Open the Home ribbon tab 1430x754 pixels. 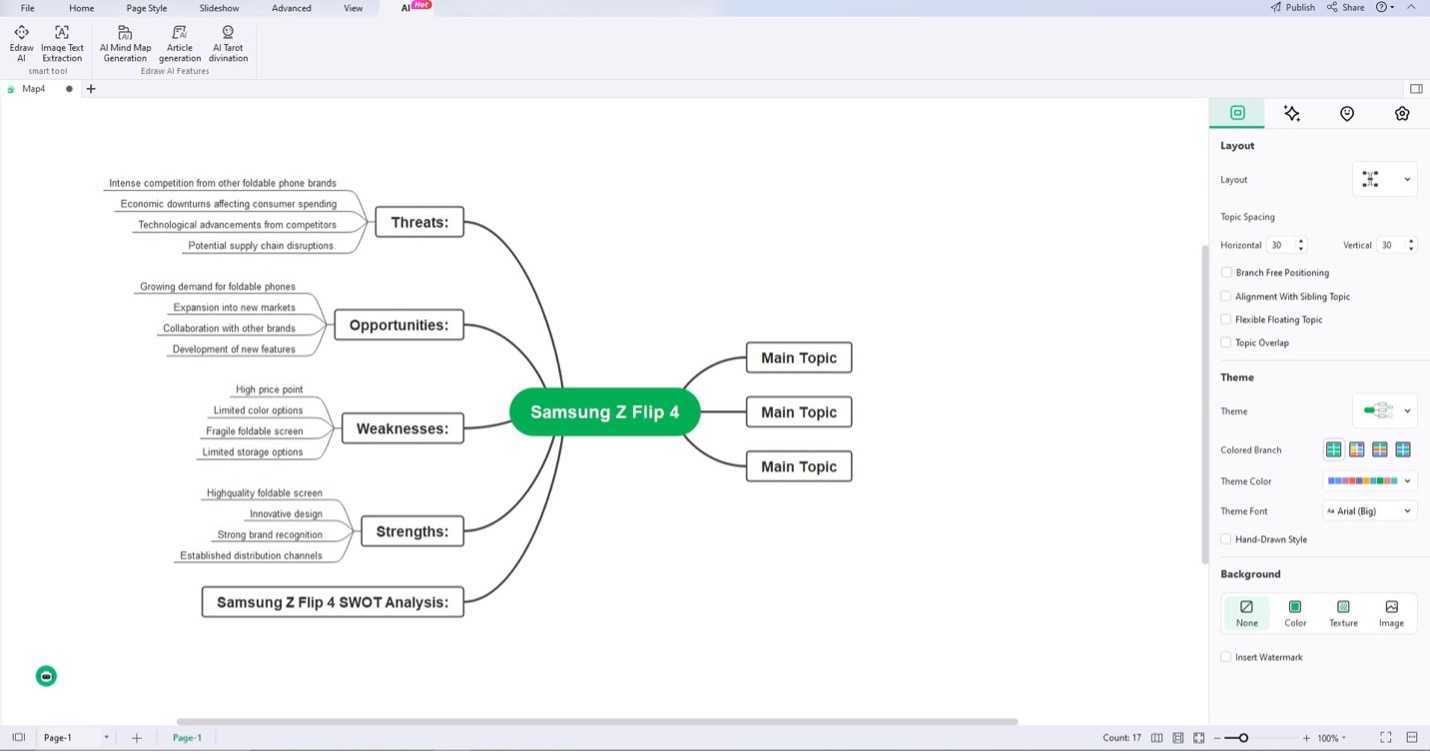pyautogui.click(x=82, y=8)
